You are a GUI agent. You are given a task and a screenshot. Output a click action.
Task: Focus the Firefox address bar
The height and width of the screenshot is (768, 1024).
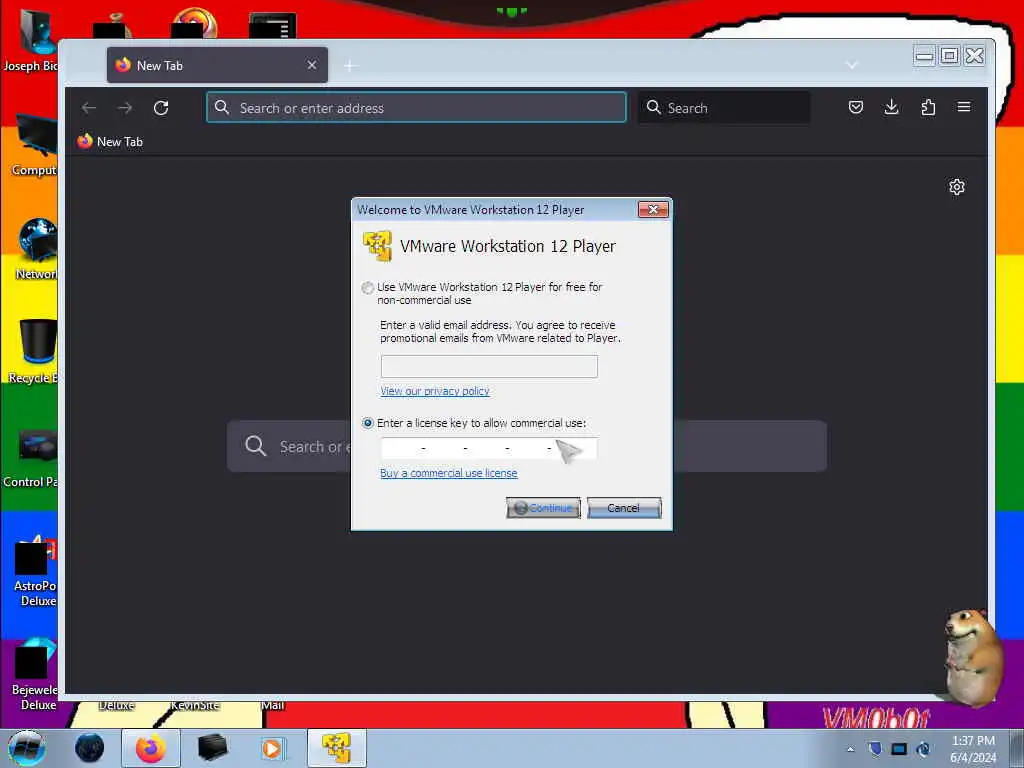point(416,108)
